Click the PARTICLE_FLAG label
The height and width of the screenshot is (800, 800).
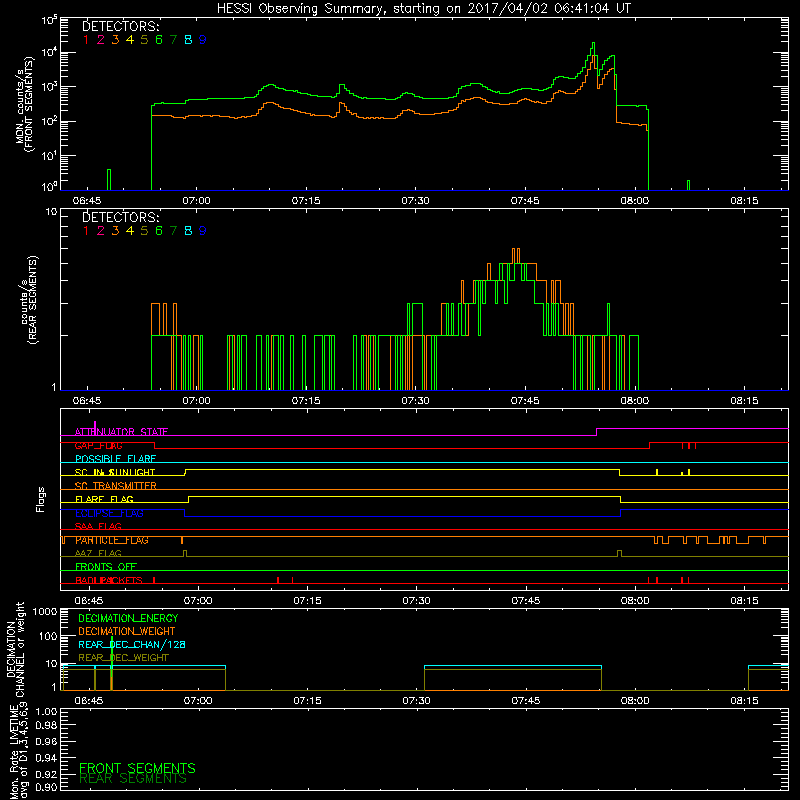(x=112, y=540)
